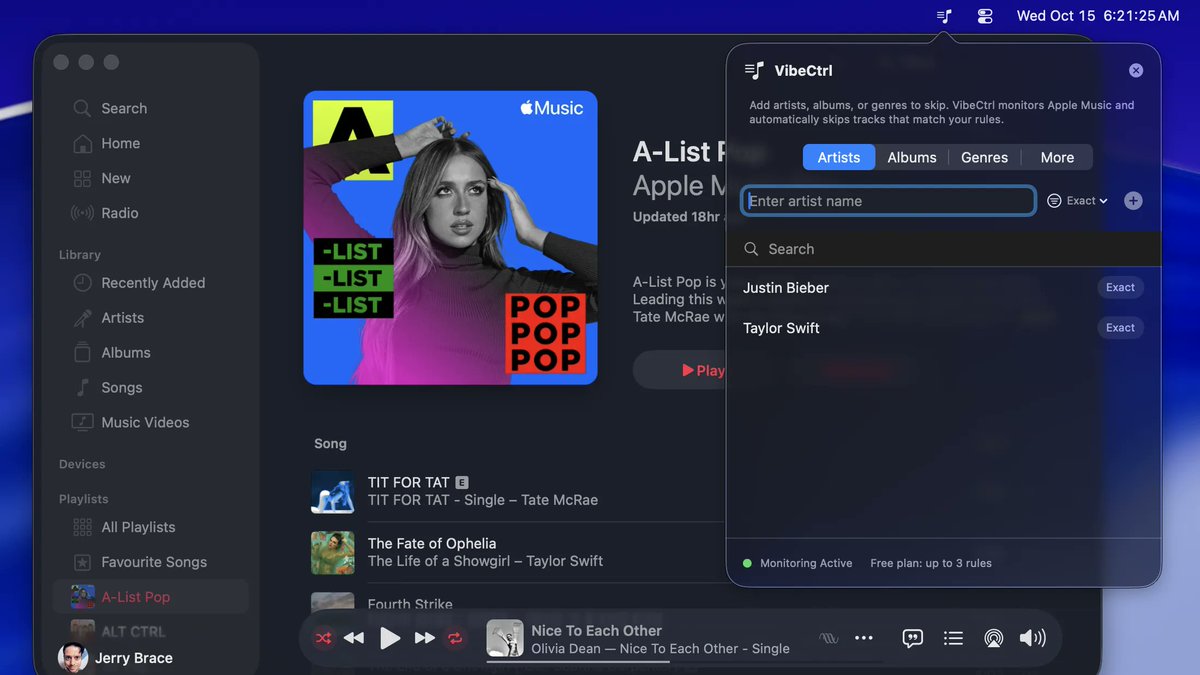The image size is (1200, 675).
Task: Click now playing Nice To Each Other artwork
Action: tap(505, 639)
